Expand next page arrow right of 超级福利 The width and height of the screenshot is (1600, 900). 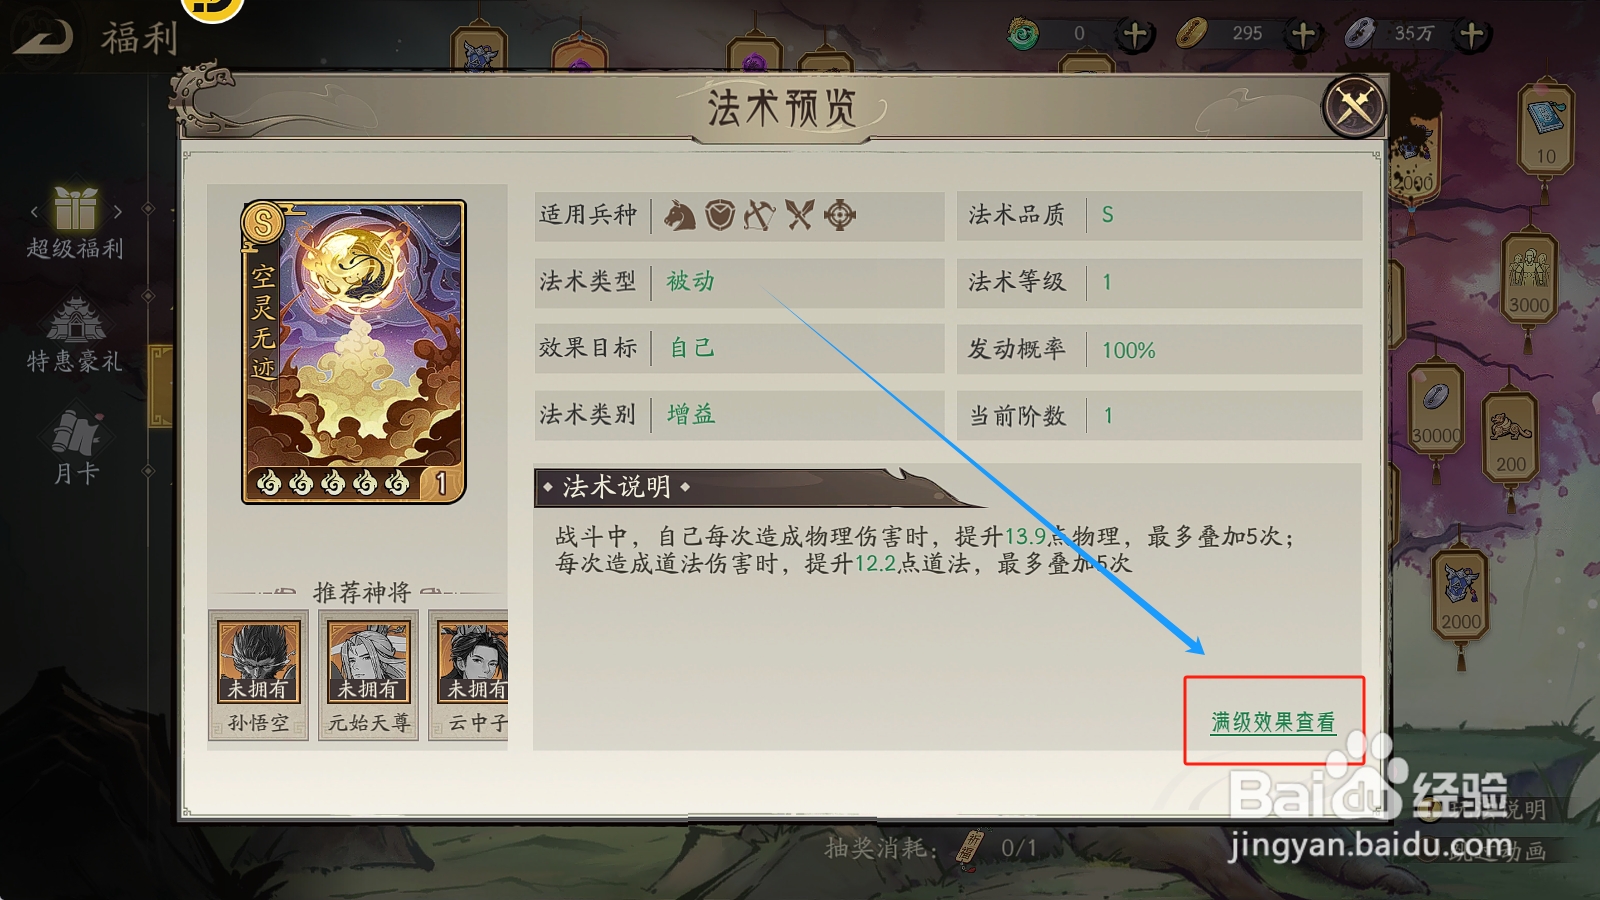pos(118,211)
